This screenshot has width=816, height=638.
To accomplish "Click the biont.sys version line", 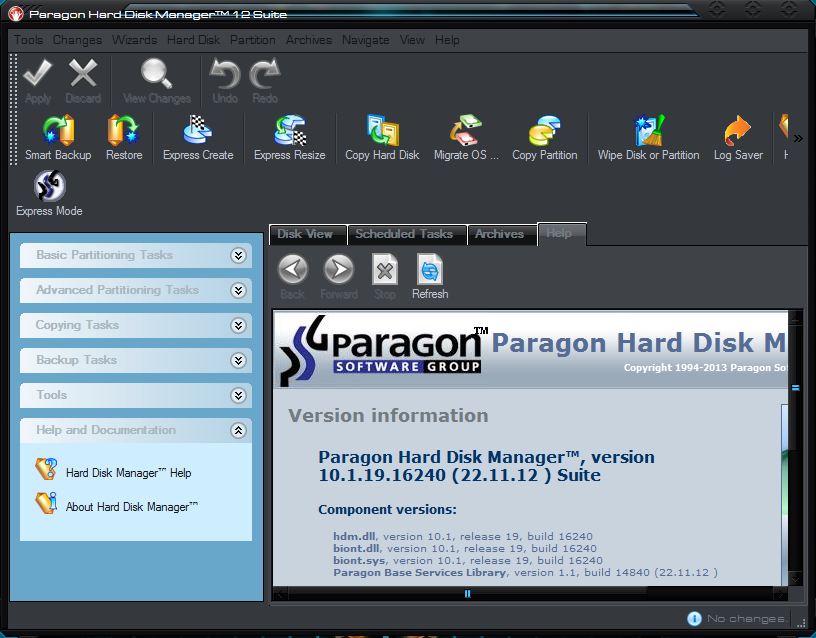I will coord(468,560).
